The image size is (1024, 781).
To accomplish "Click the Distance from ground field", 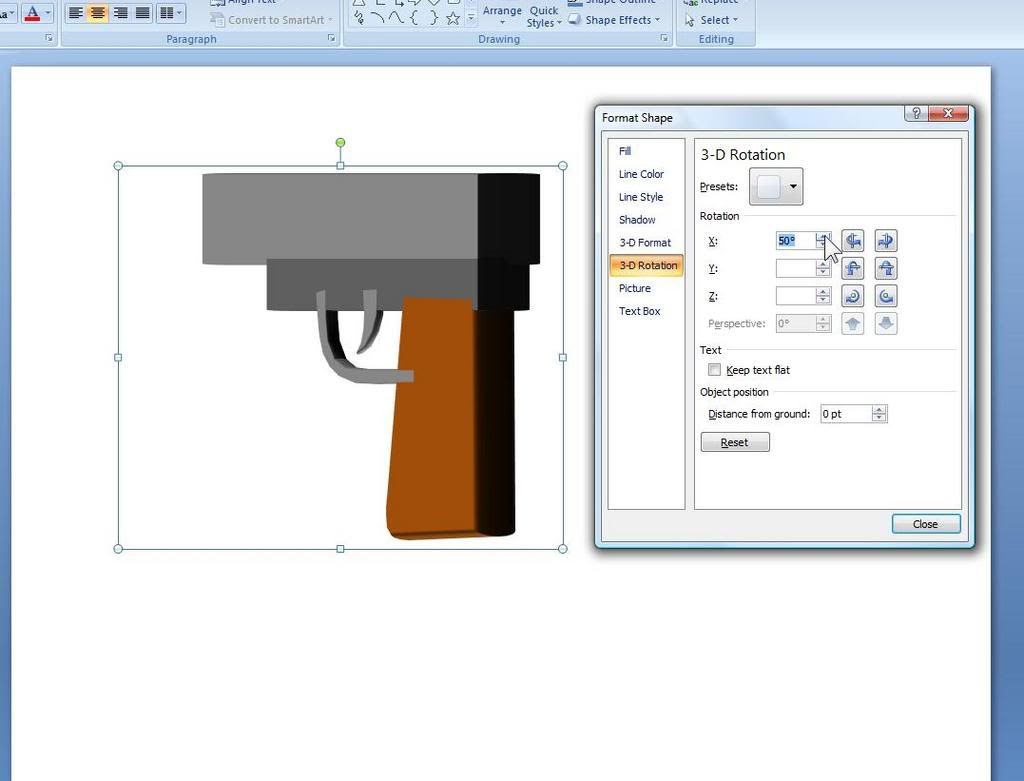I will coord(846,413).
